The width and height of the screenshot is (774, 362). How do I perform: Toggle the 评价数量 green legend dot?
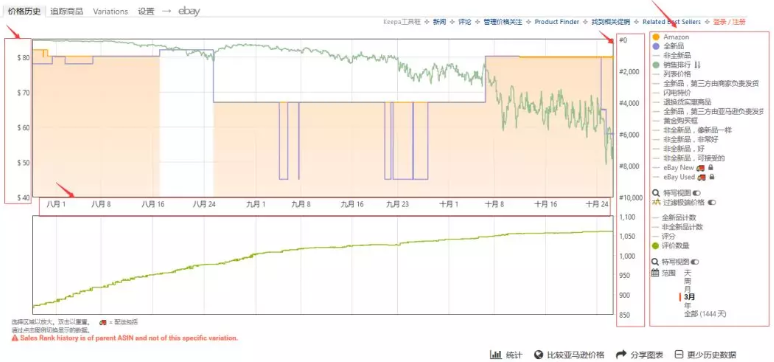click(x=656, y=245)
